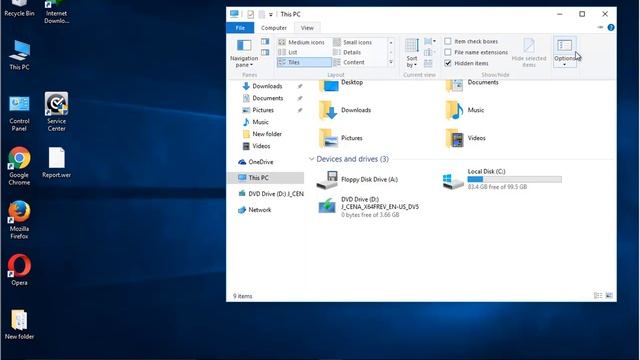640x360 pixels.
Task: Click the Documents folder tile
Action: [473, 84]
